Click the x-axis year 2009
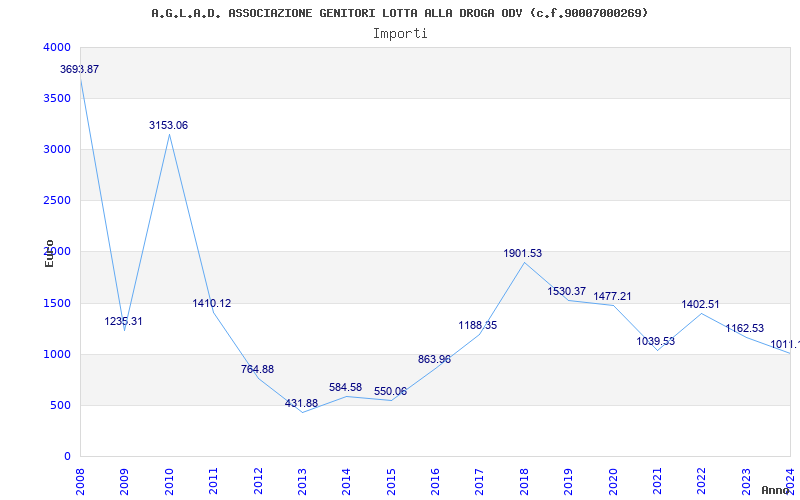 tap(124, 481)
